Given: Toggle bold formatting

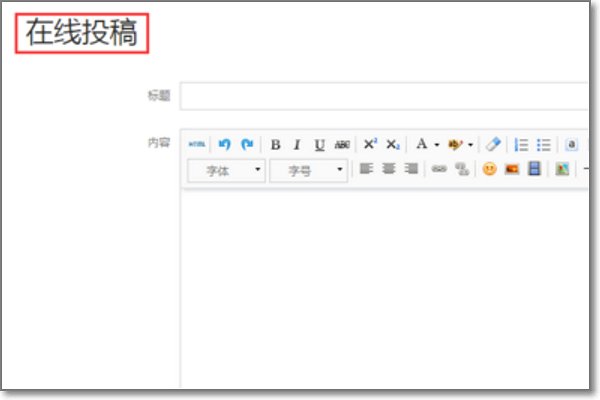Looking at the screenshot, I should coord(276,145).
